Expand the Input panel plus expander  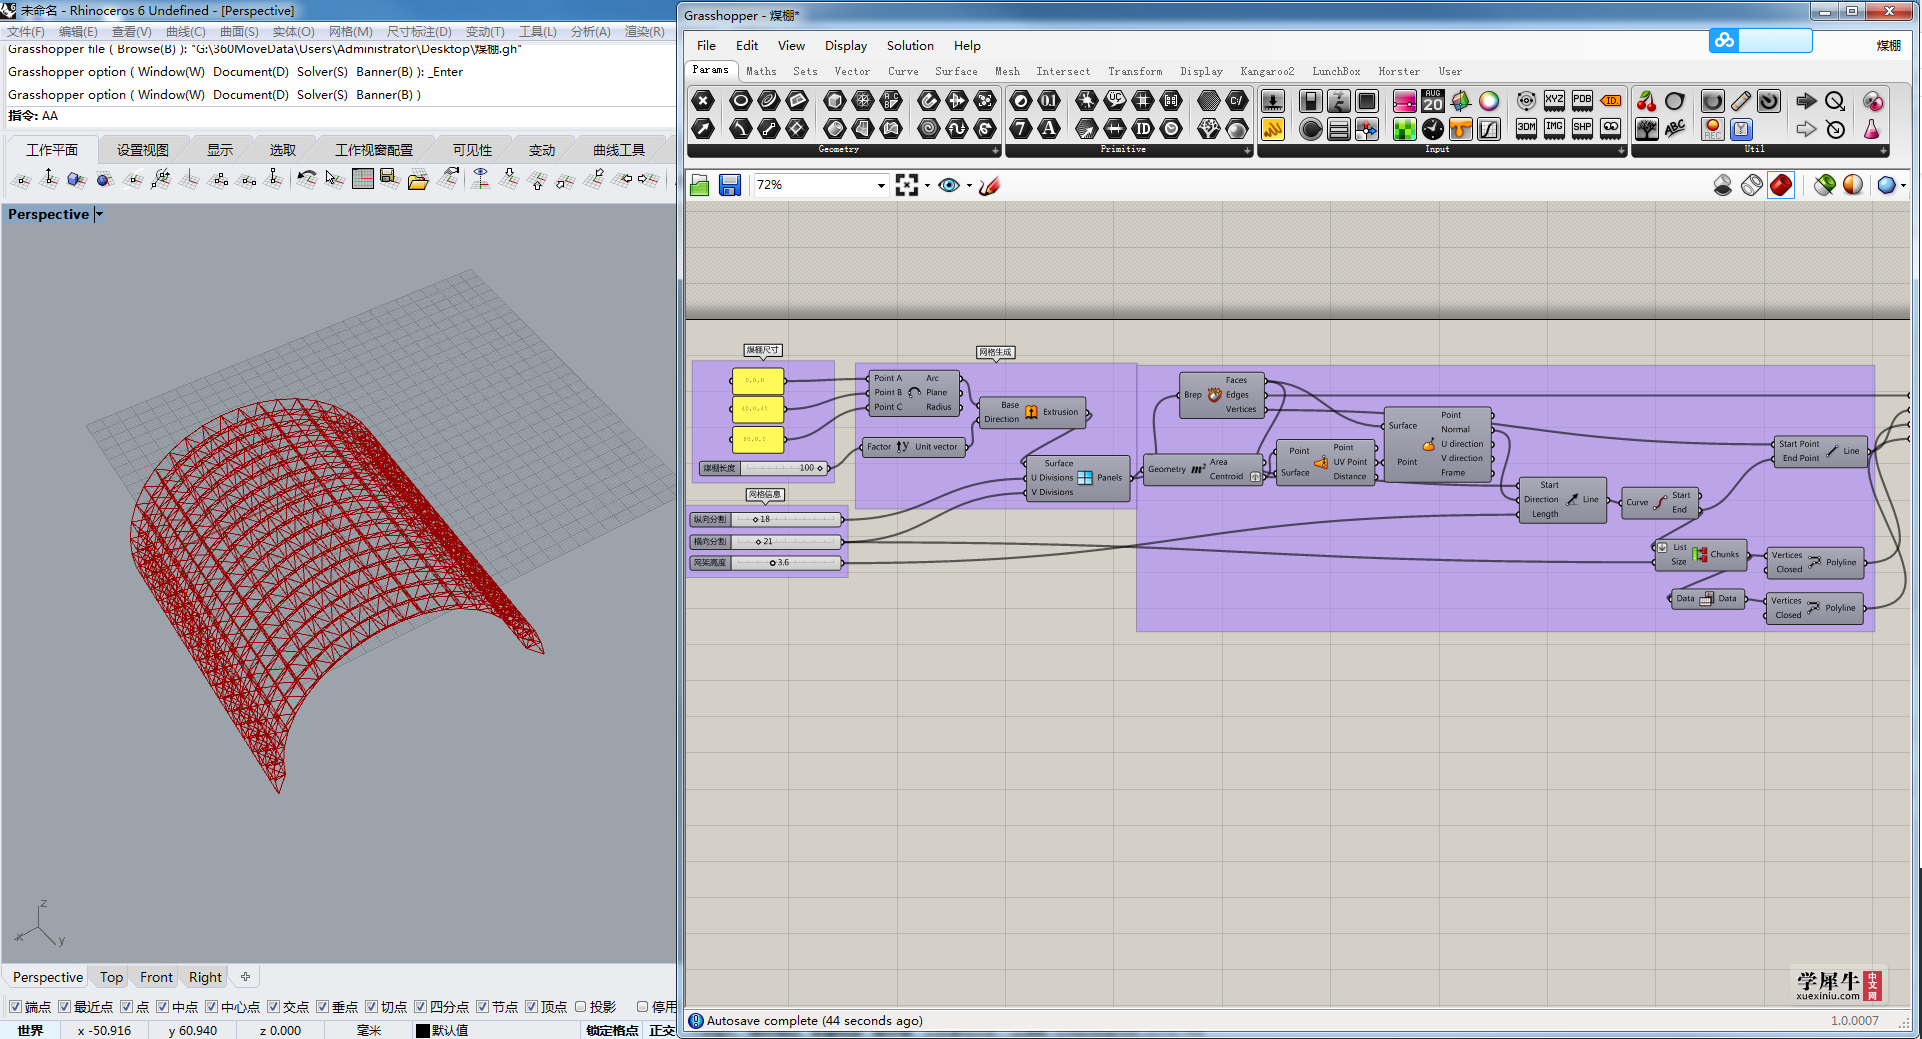(x=1621, y=151)
